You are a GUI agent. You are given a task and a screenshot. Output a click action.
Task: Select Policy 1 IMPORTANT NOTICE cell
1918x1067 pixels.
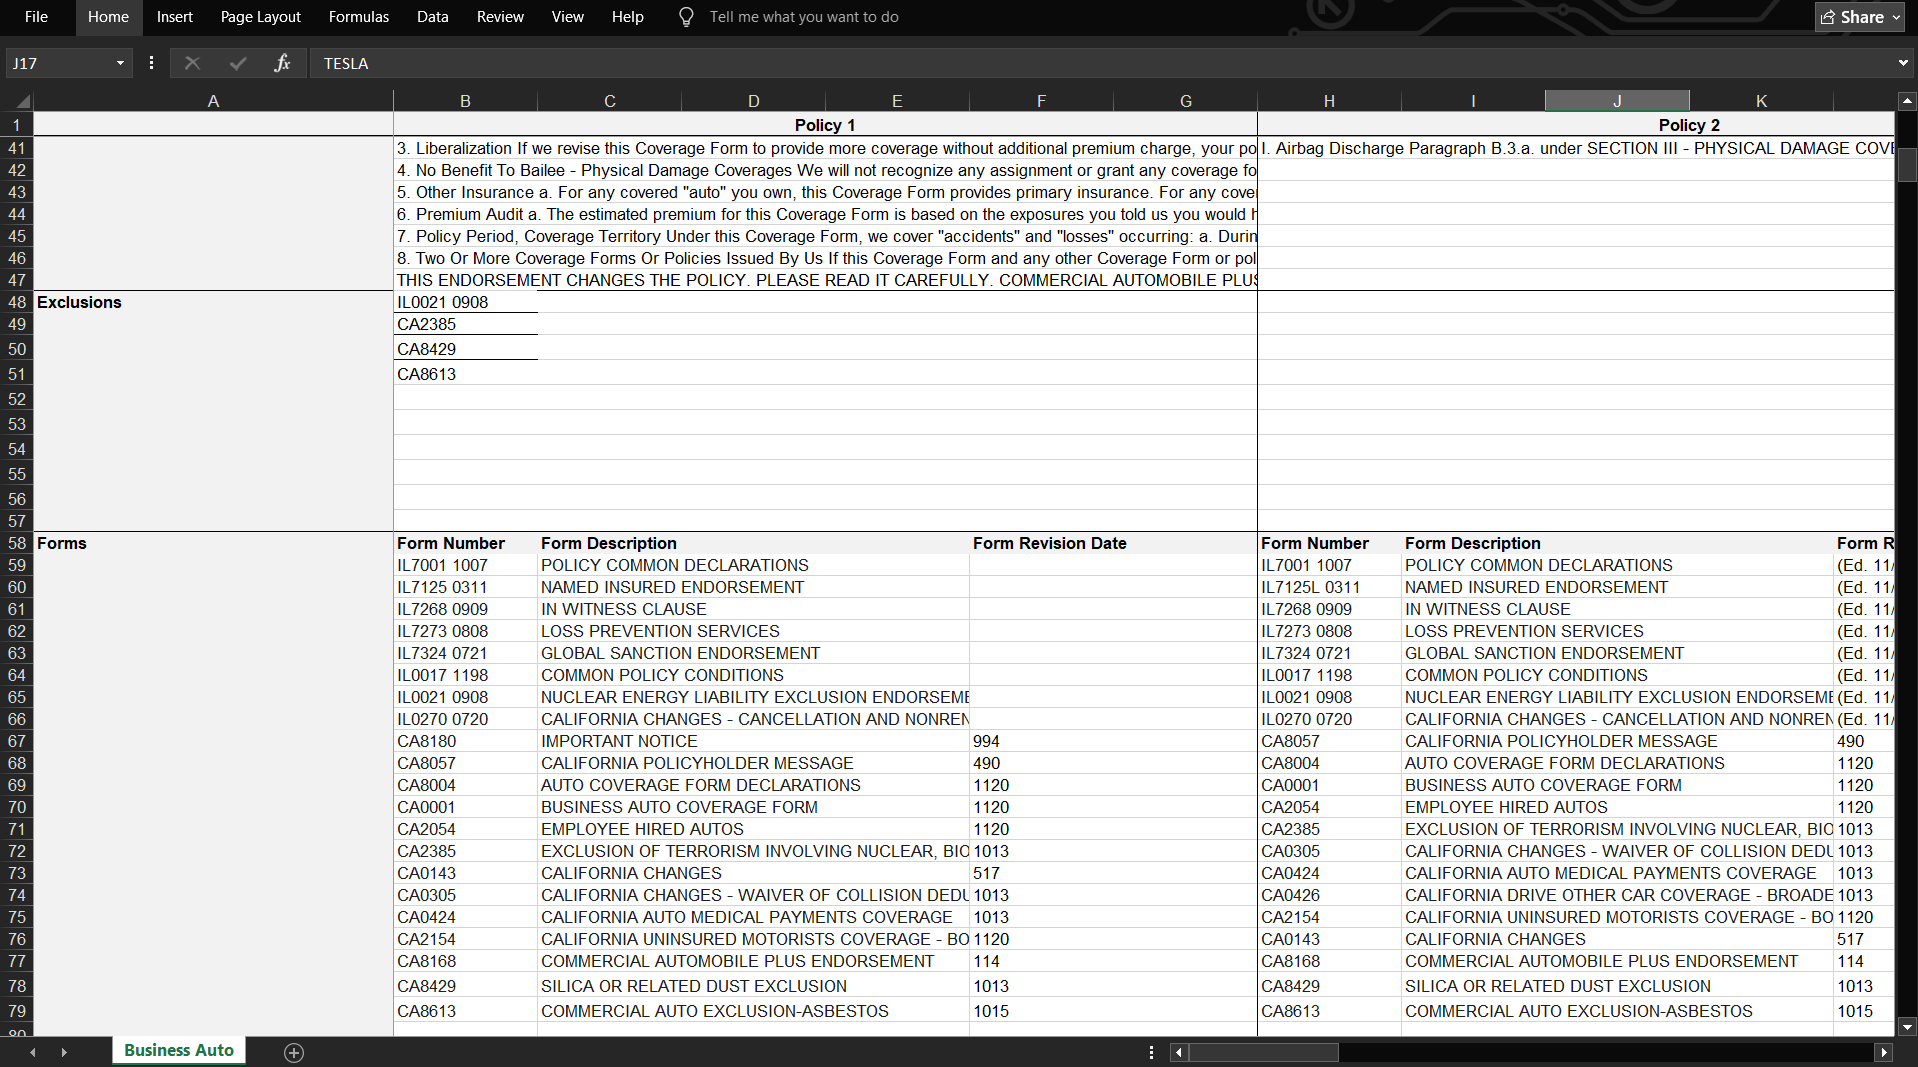point(754,741)
